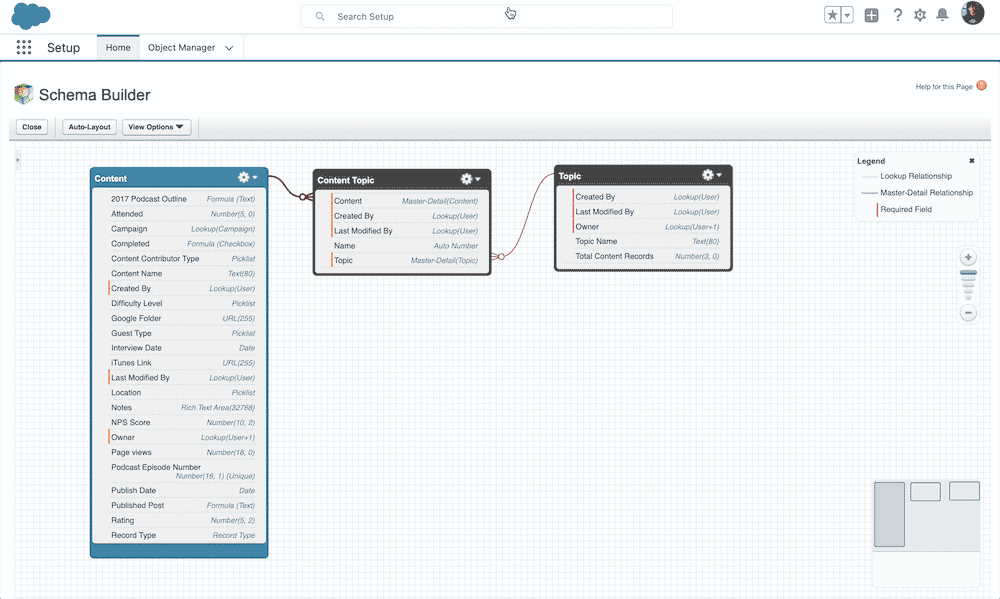Click the user profile avatar

coord(972,14)
